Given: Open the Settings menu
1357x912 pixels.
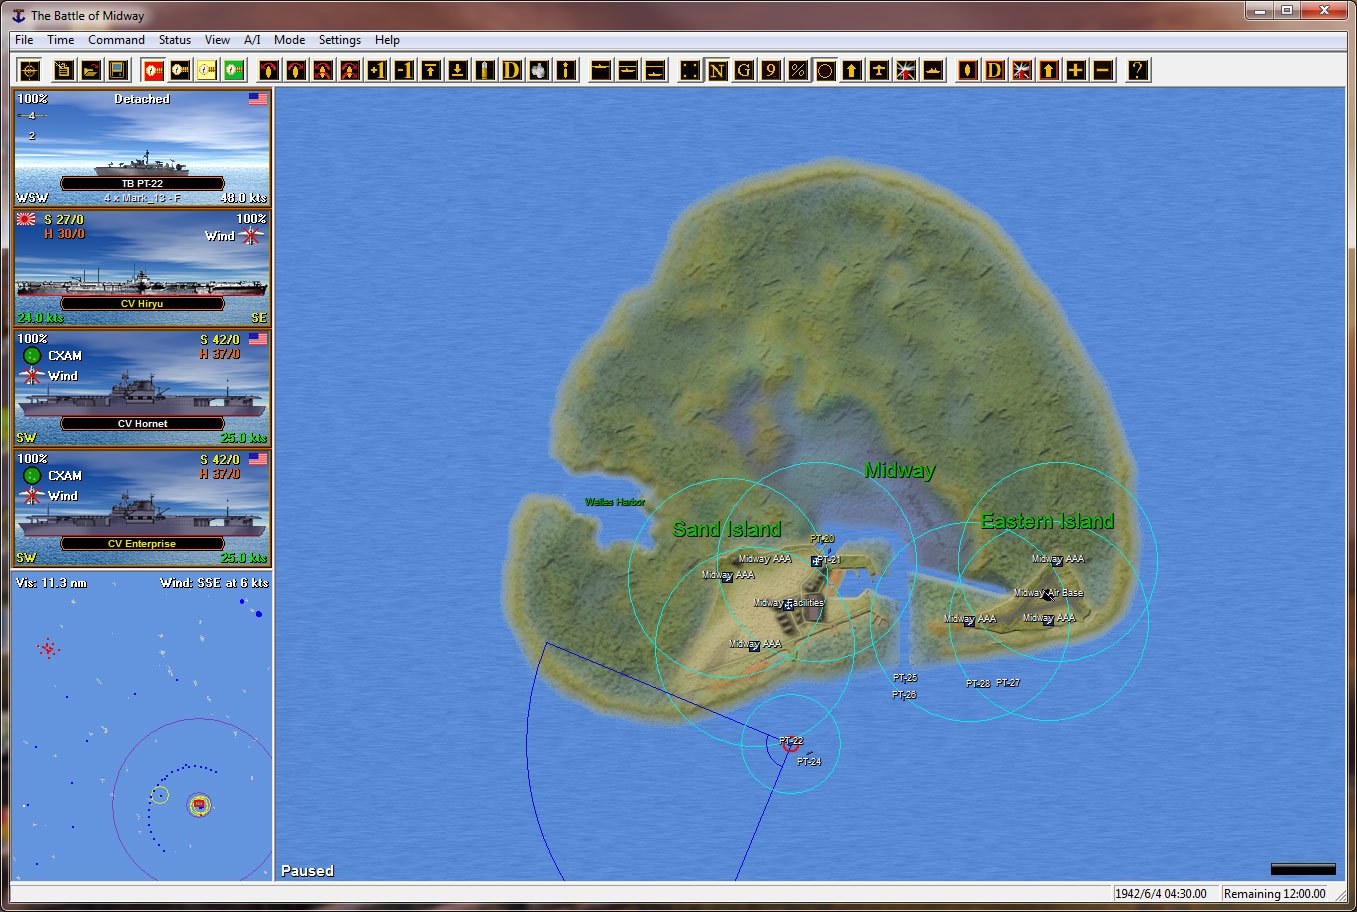Looking at the screenshot, I should coord(339,40).
